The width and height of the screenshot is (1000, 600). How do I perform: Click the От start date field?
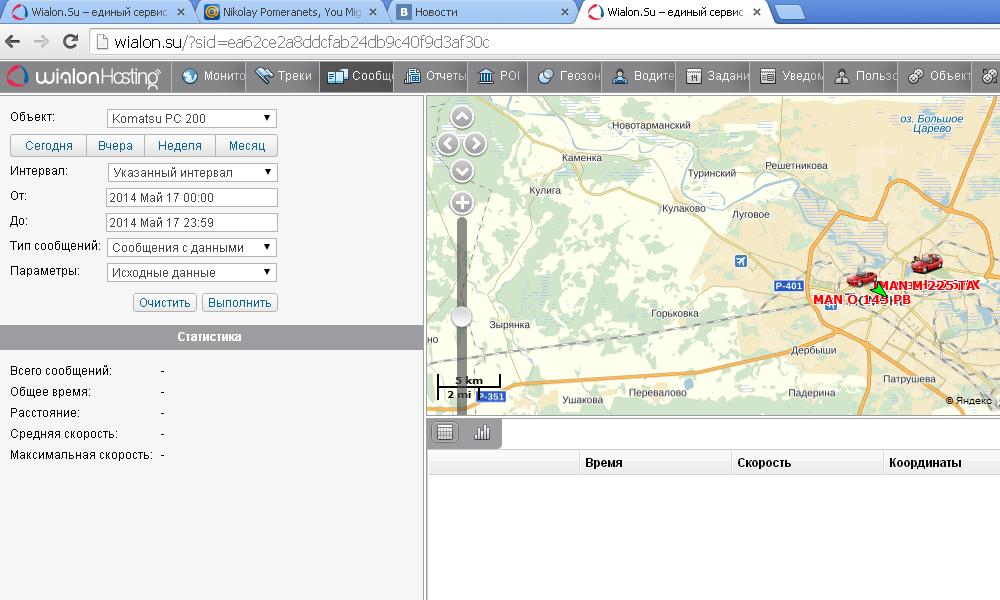[191, 197]
